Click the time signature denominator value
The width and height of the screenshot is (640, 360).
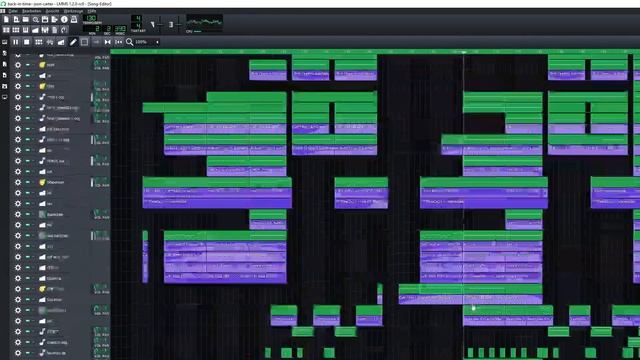(136, 26)
